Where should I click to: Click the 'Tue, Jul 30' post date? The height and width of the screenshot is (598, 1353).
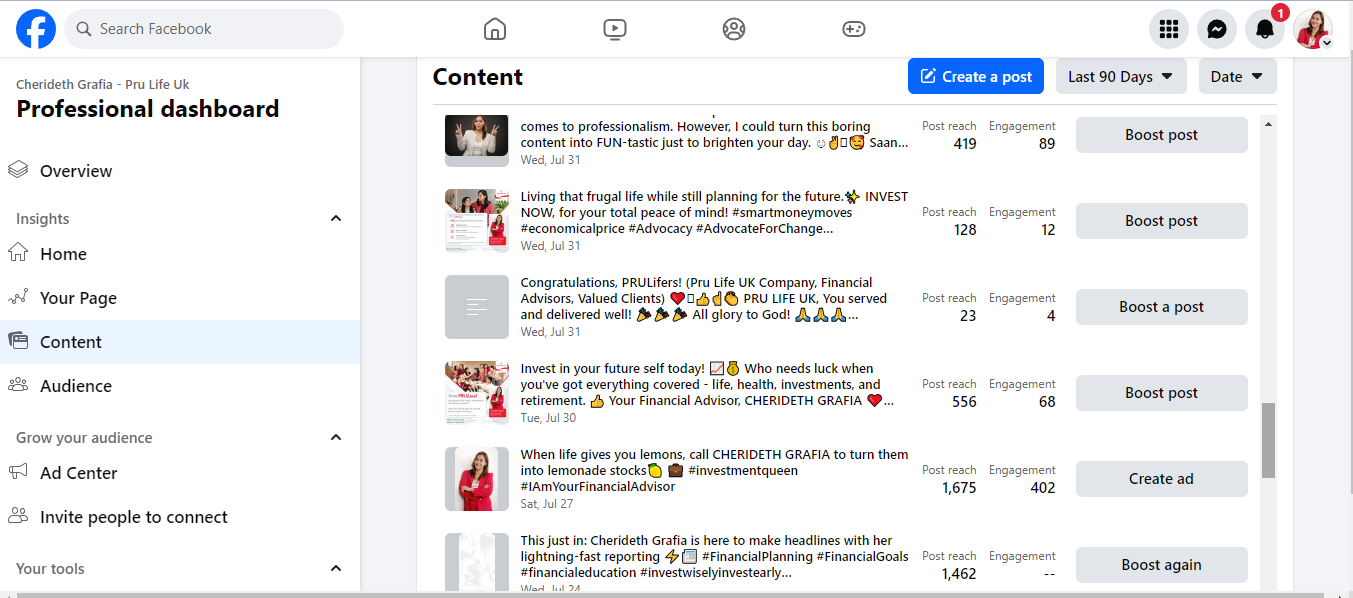tap(548, 418)
